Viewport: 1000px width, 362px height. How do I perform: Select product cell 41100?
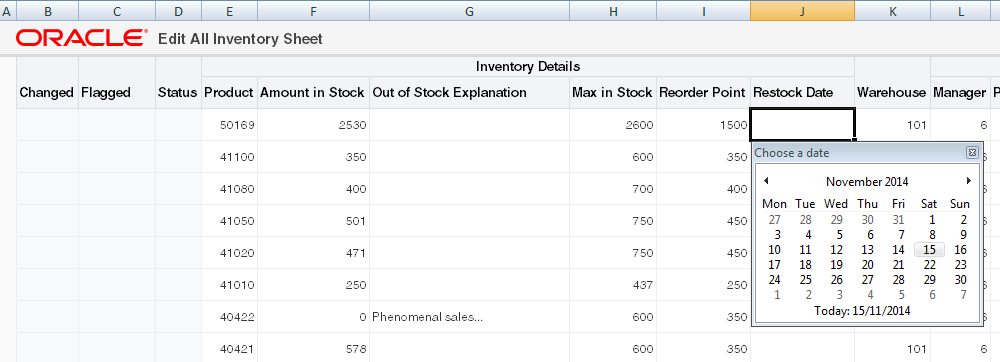[230, 157]
